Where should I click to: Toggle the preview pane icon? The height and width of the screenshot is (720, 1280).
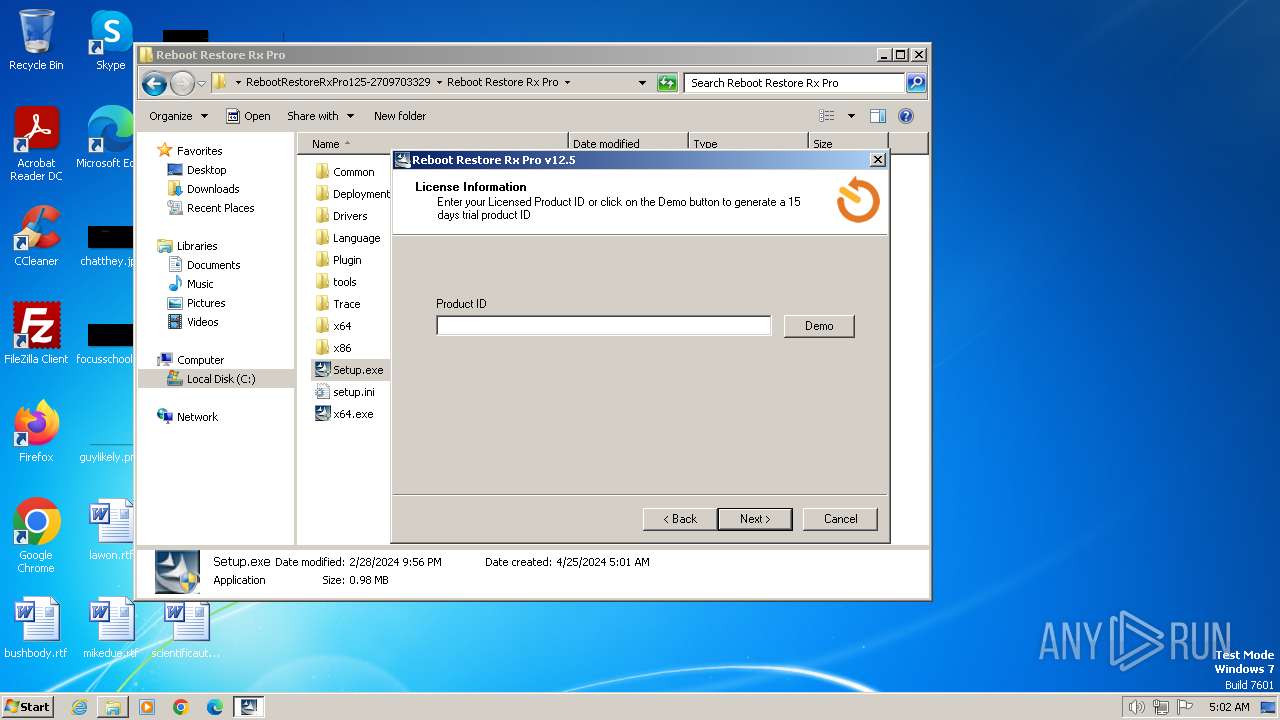tap(877, 116)
